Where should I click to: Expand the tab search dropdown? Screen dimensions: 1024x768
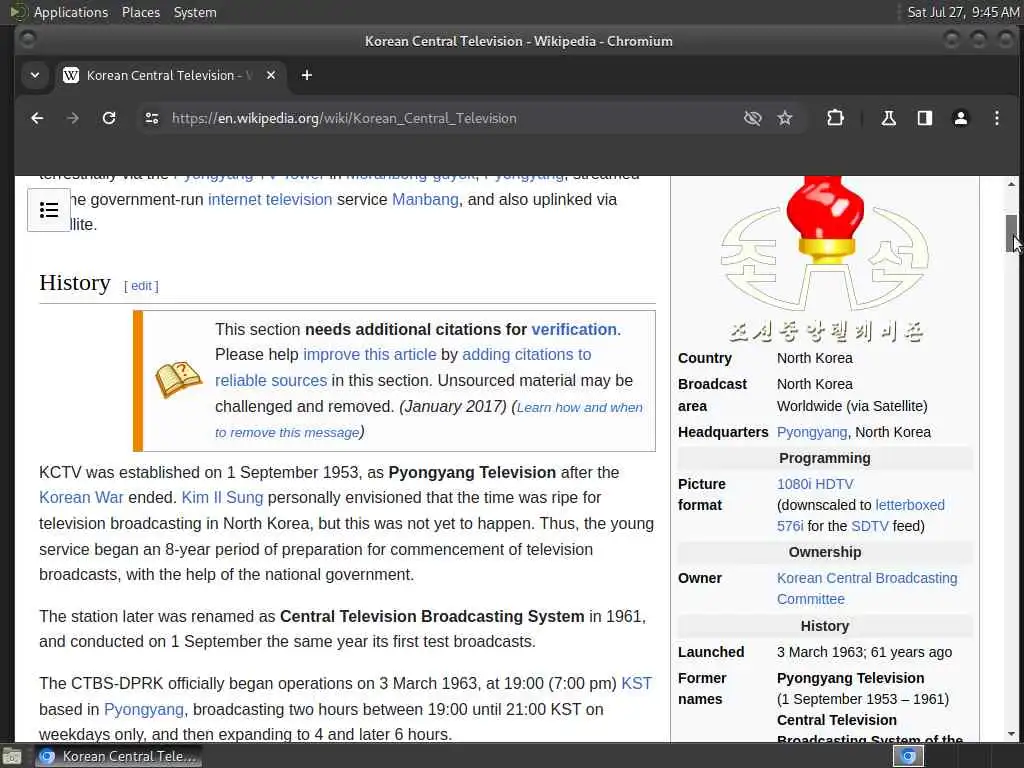[x=35, y=75]
